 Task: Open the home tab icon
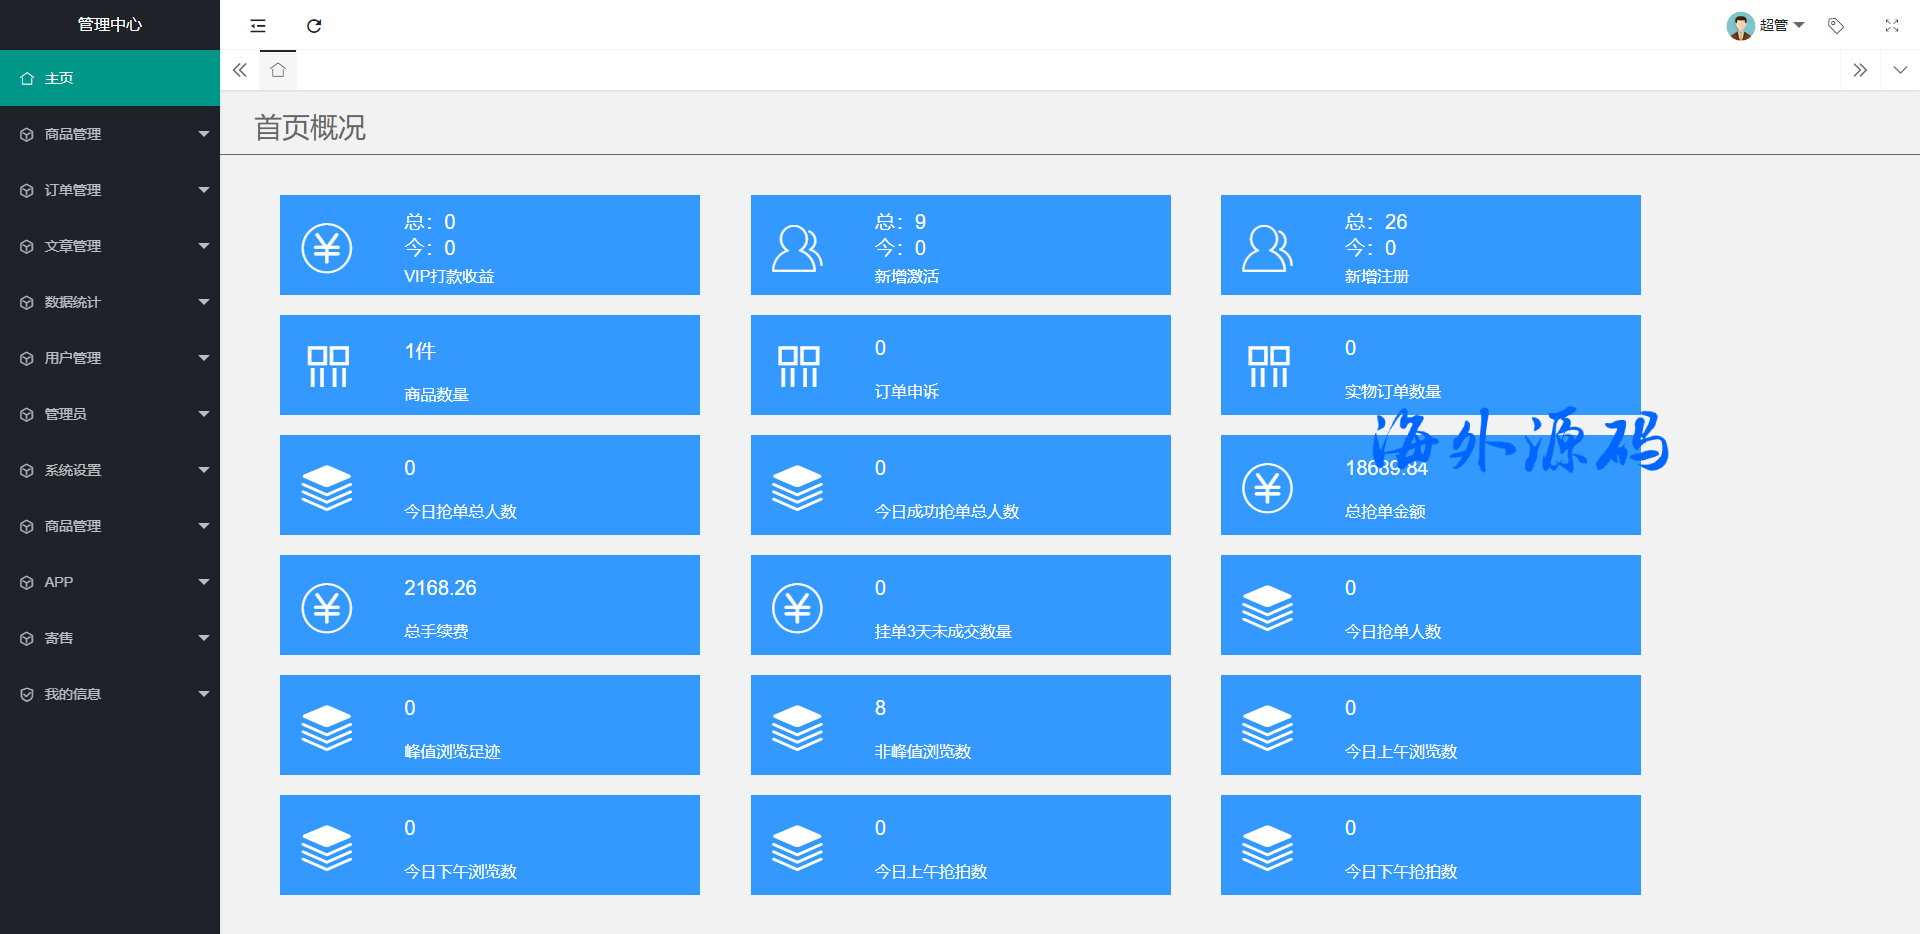click(x=278, y=70)
